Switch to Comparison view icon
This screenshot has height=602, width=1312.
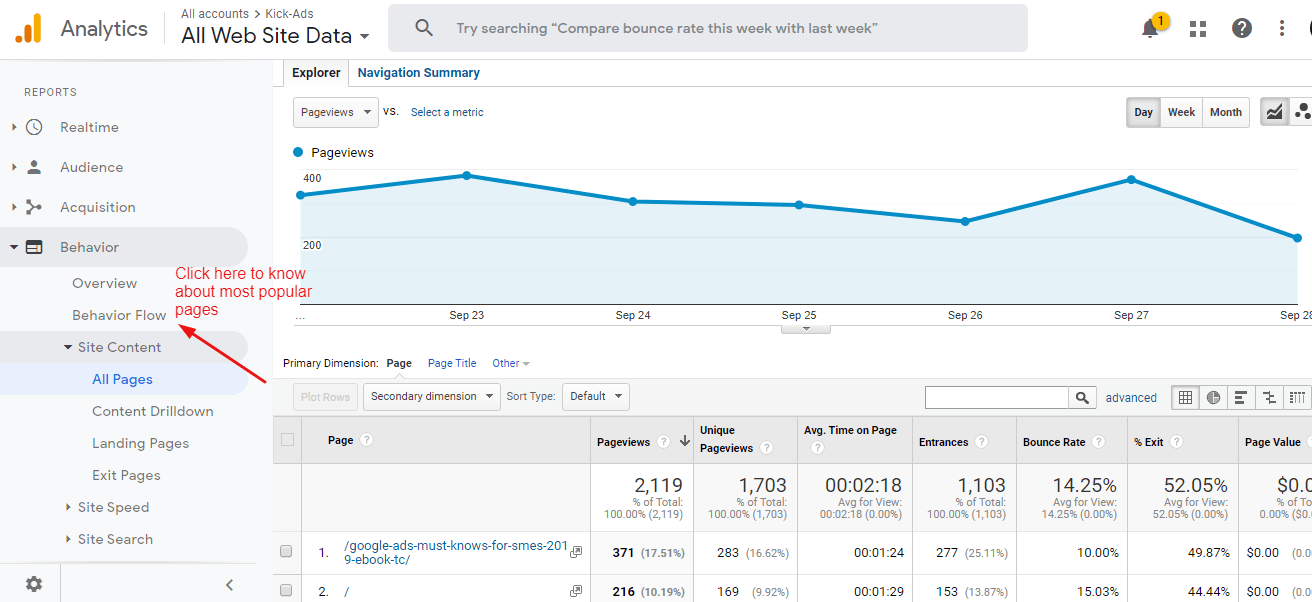1269,397
